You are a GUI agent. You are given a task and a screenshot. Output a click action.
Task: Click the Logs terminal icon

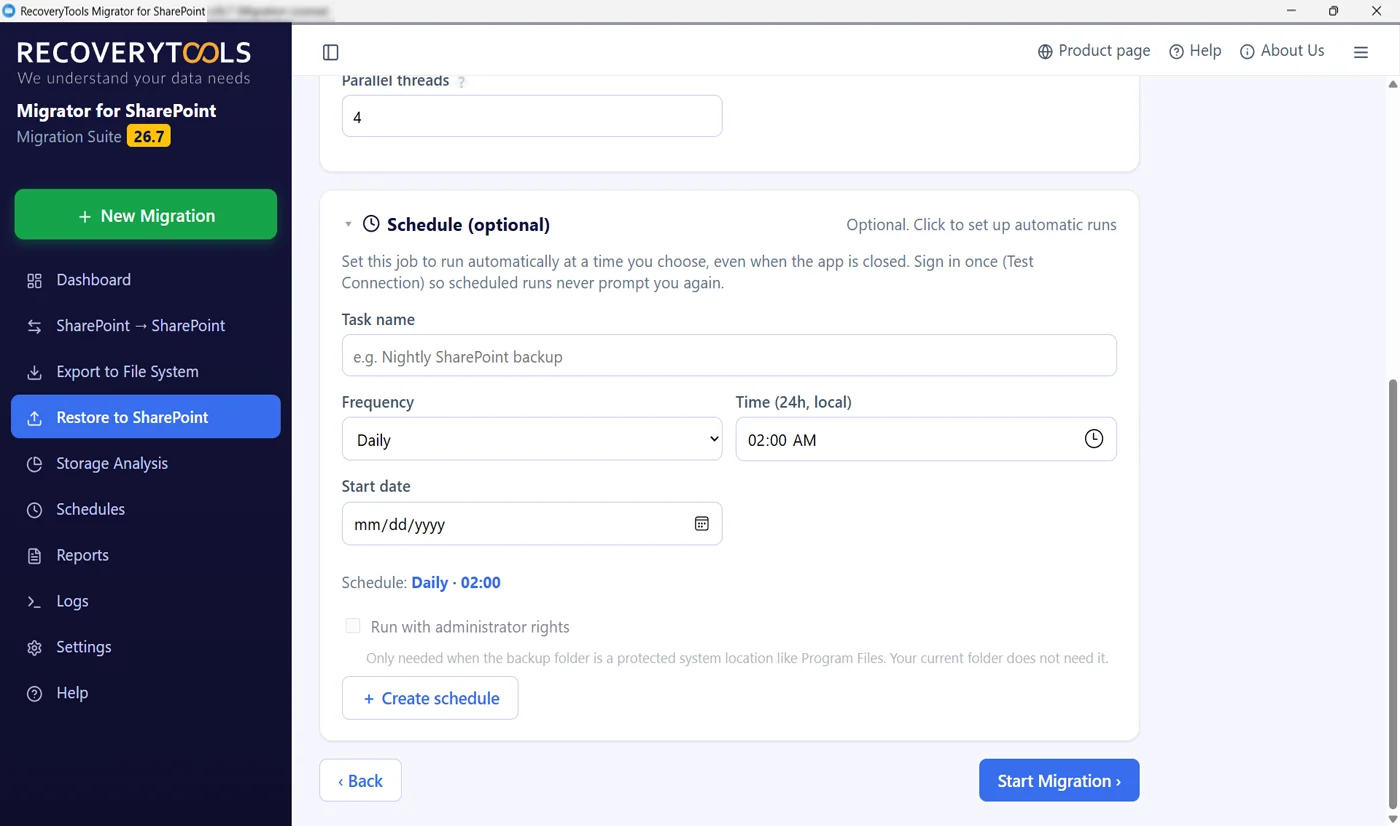point(35,602)
